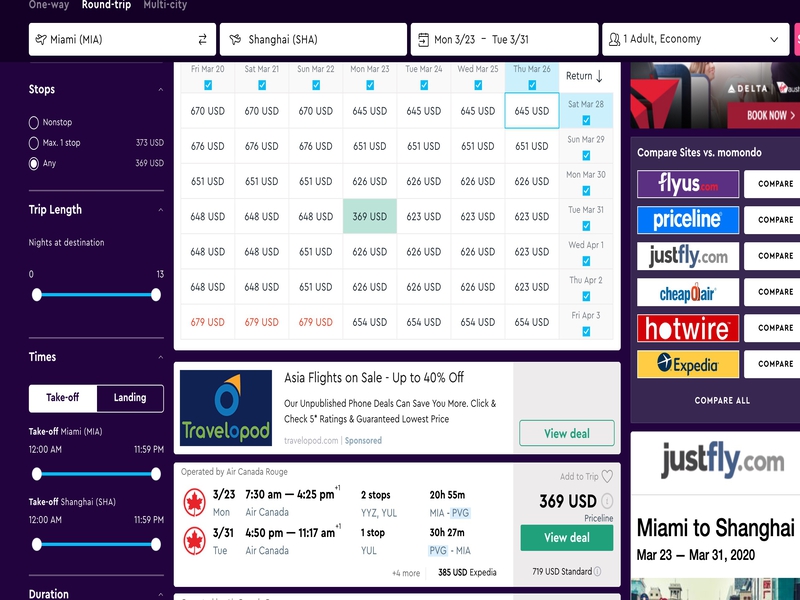Click the Shanghai (SHA) destination input field
800x600 pixels.
click(x=313, y=39)
